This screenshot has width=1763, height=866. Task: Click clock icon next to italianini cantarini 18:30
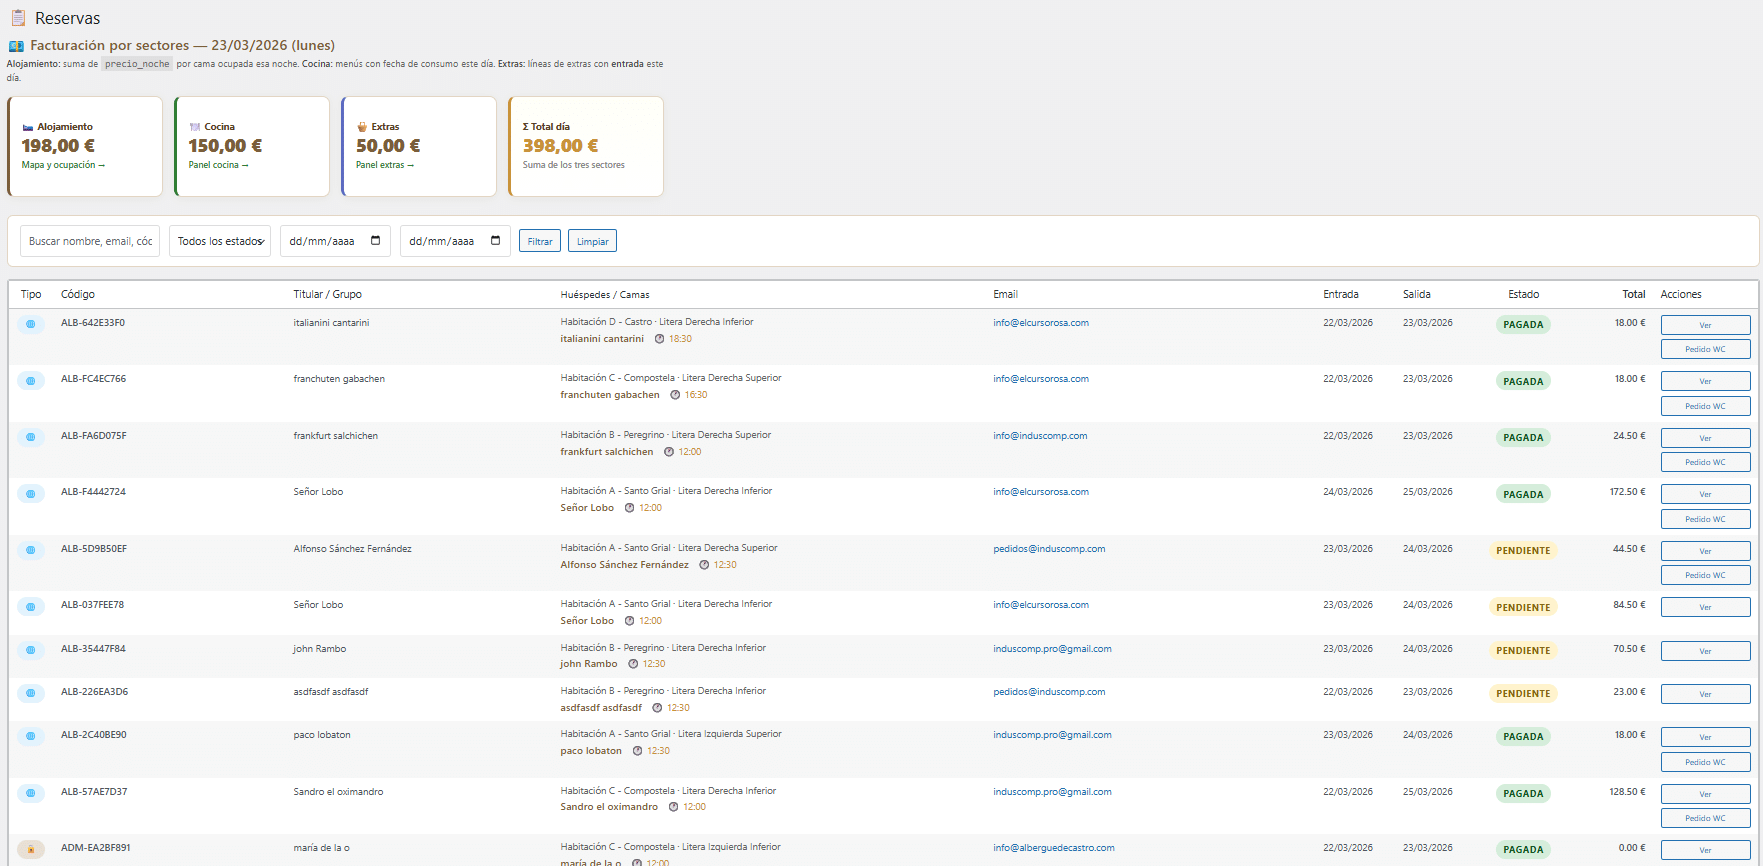click(660, 339)
